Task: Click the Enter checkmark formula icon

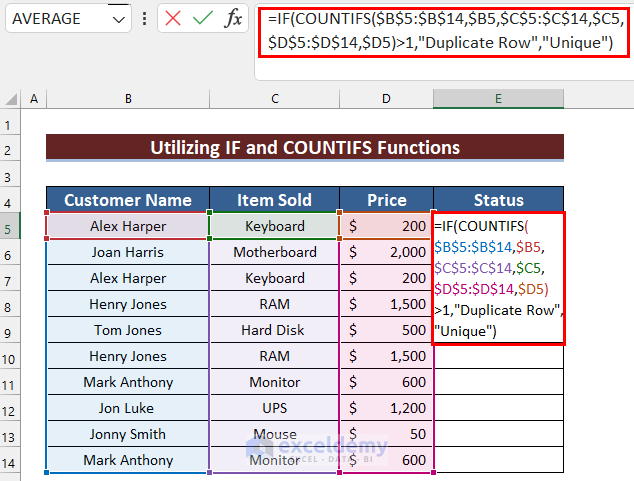Action: (203, 19)
